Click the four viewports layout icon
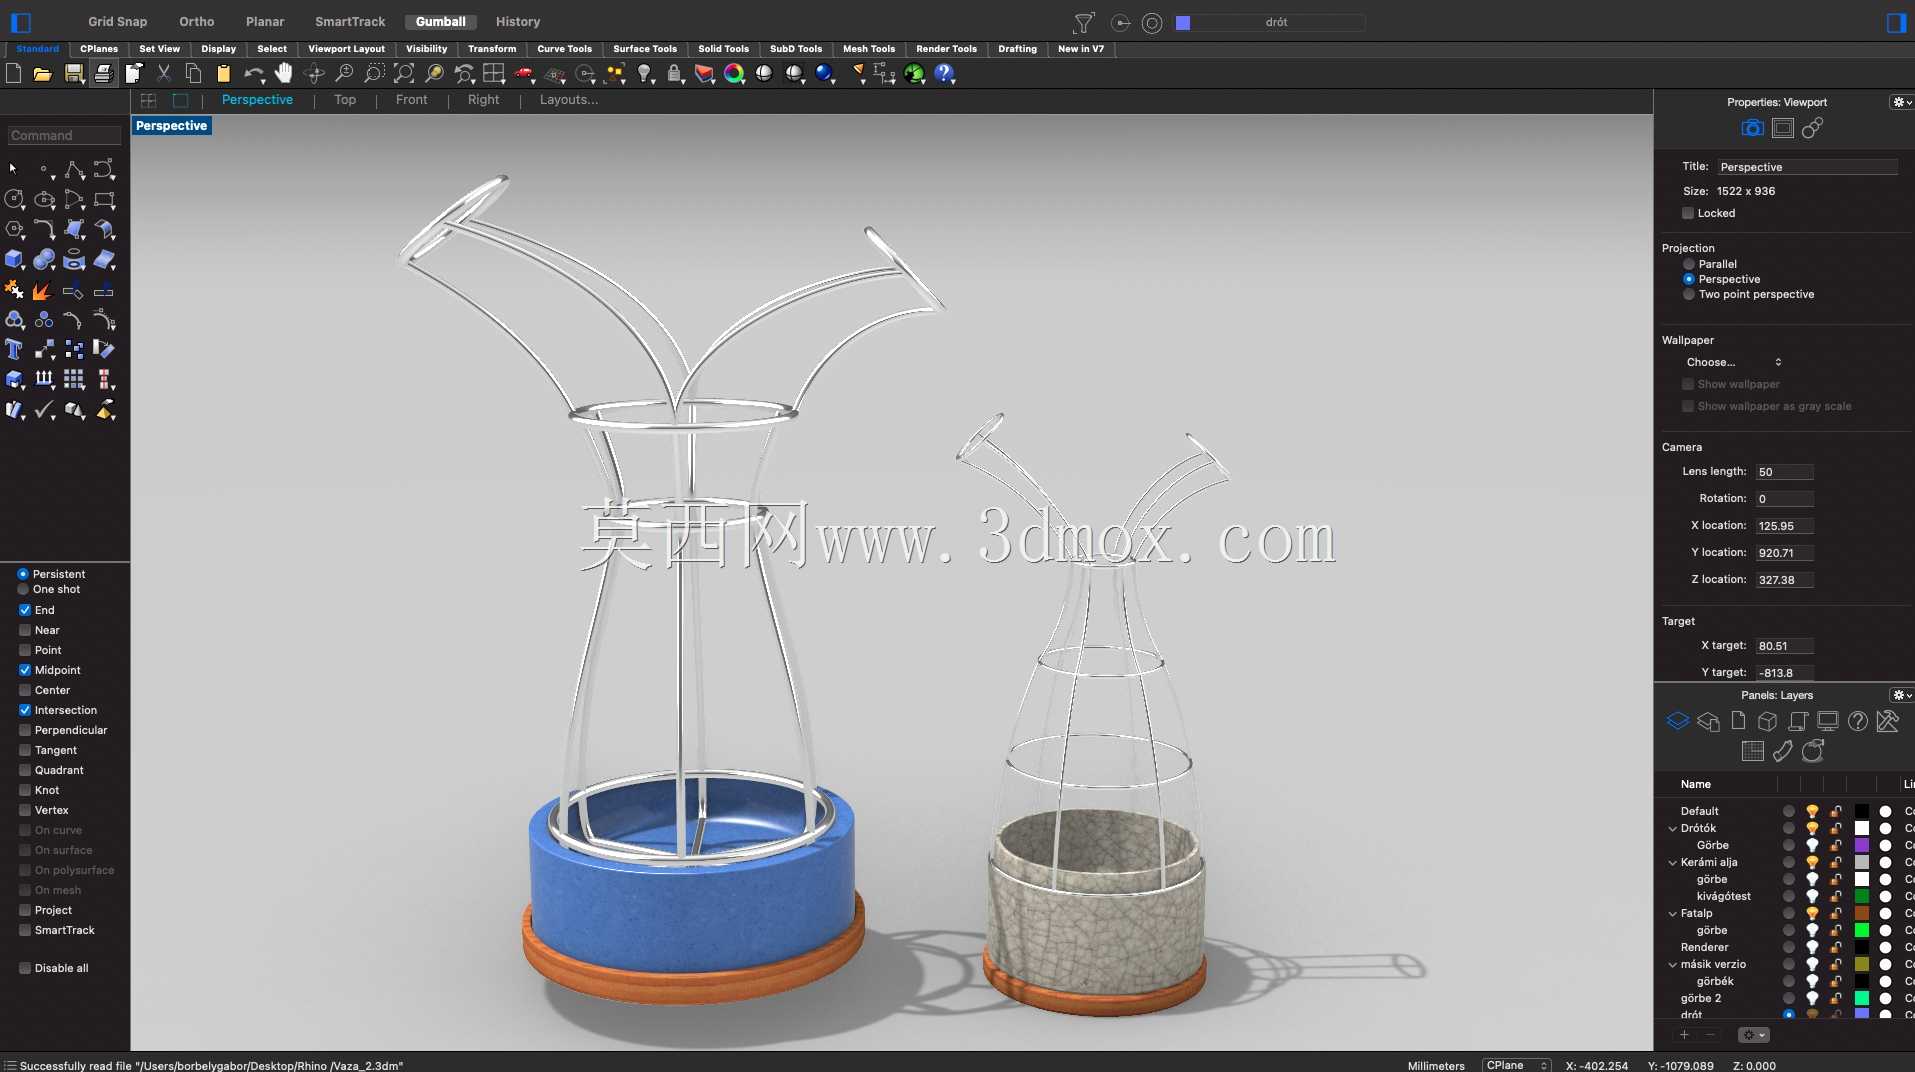1915x1072 pixels. tap(494, 73)
